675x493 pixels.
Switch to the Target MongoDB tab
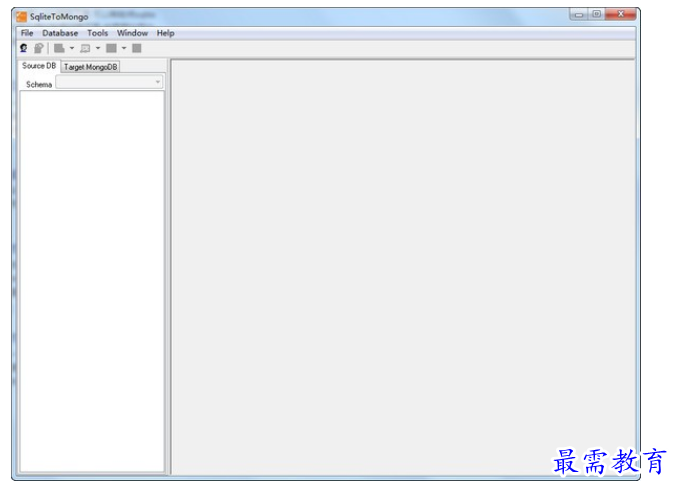90,67
